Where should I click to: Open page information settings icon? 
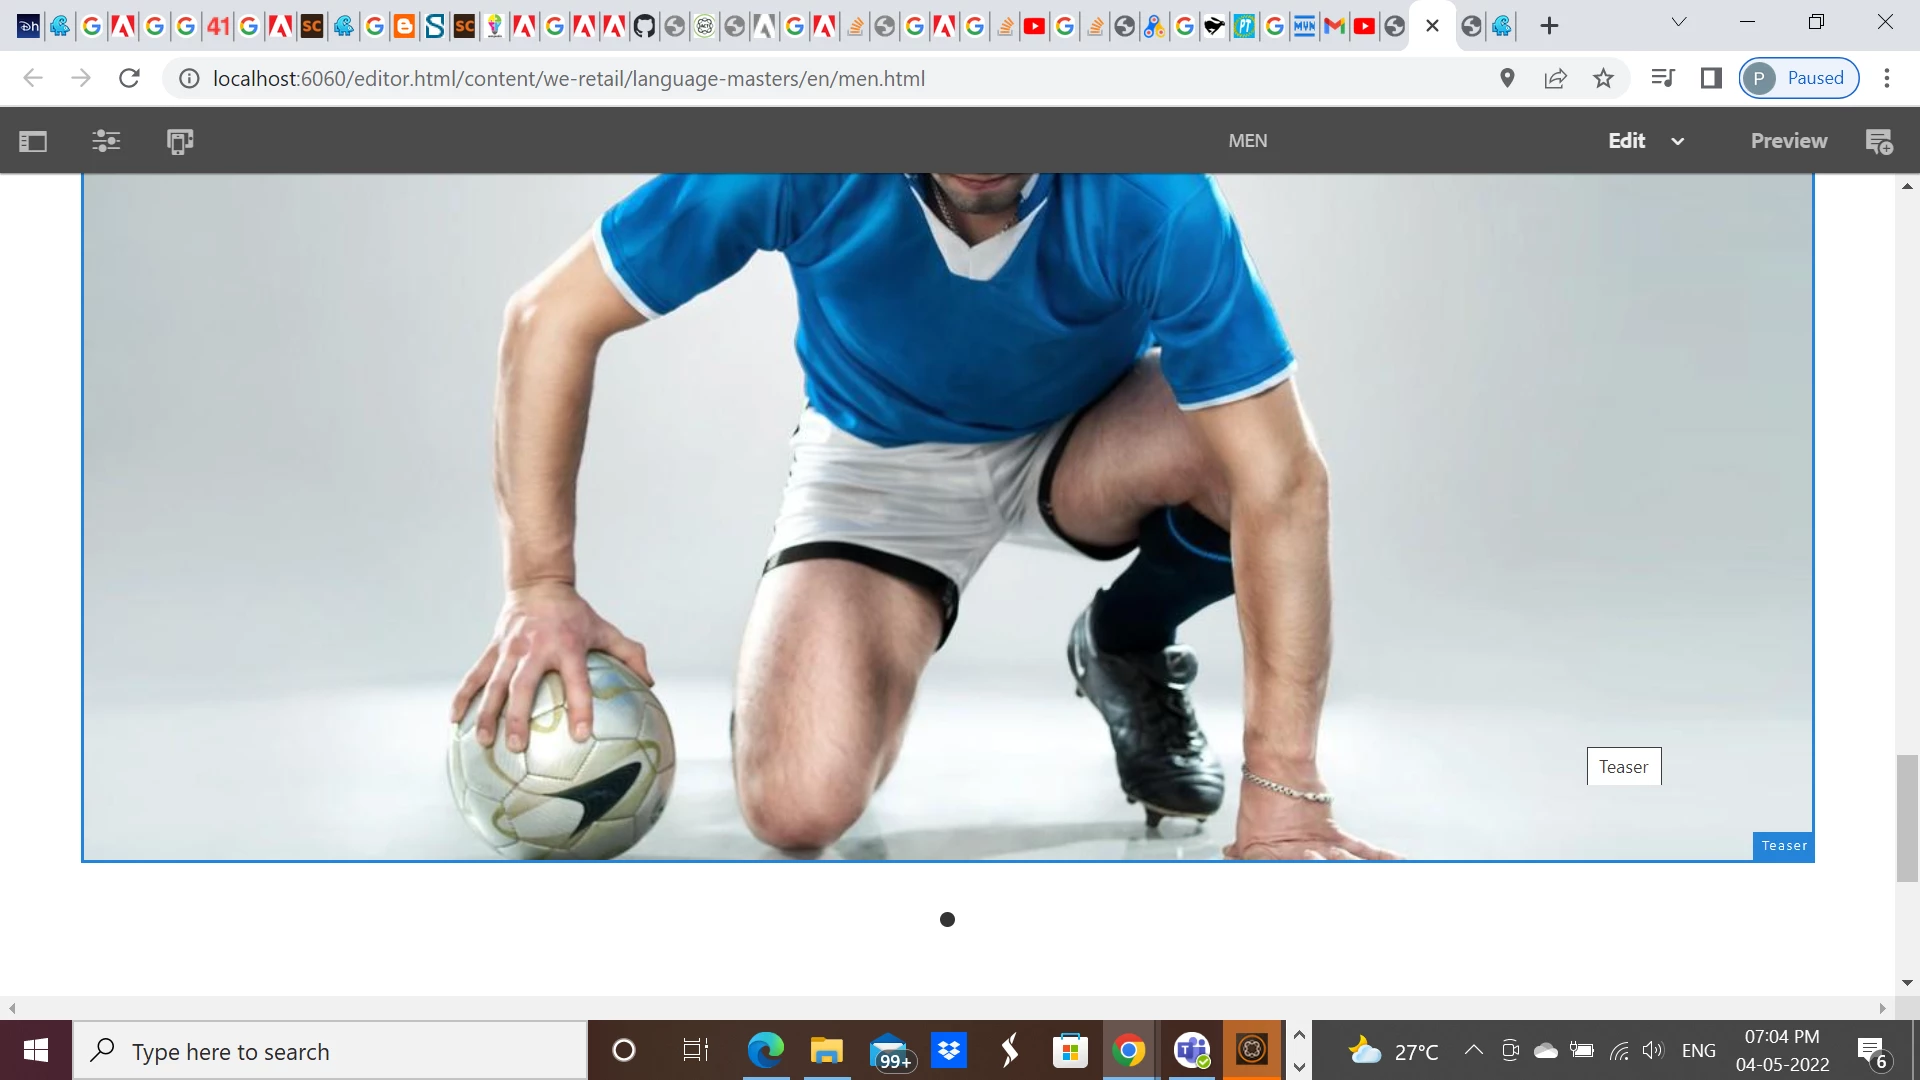(x=106, y=141)
